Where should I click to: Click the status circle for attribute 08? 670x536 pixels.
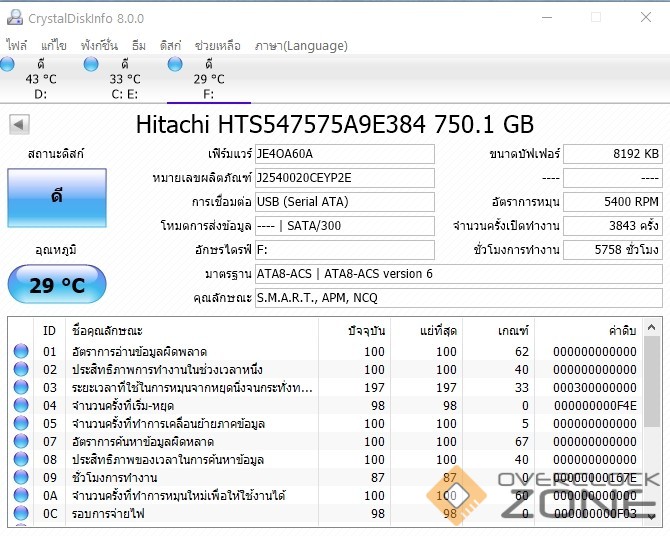(x=21, y=459)
